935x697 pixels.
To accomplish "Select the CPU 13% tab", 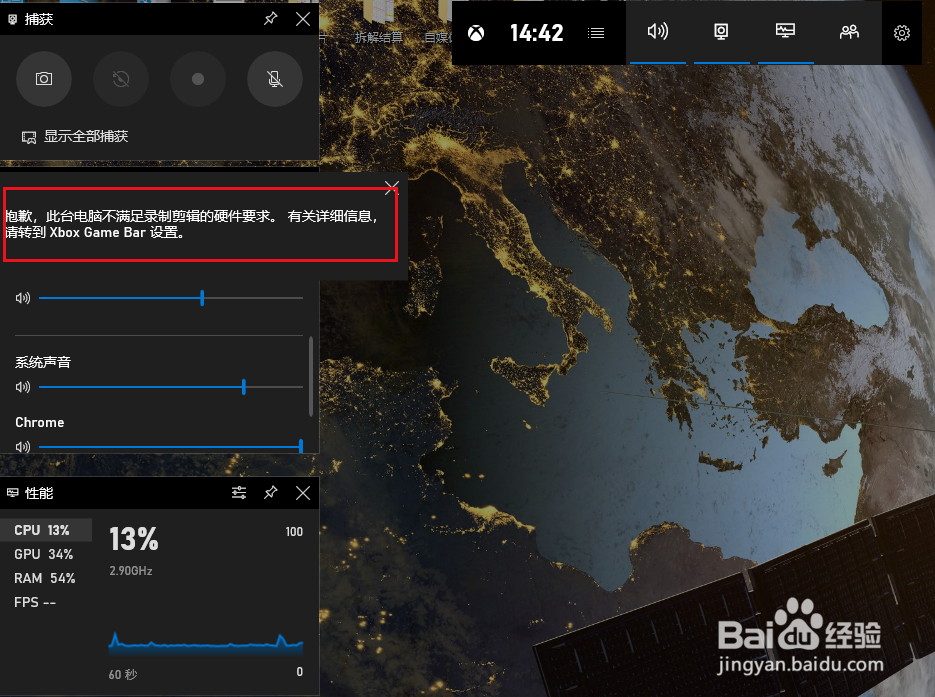I will 46,530.
